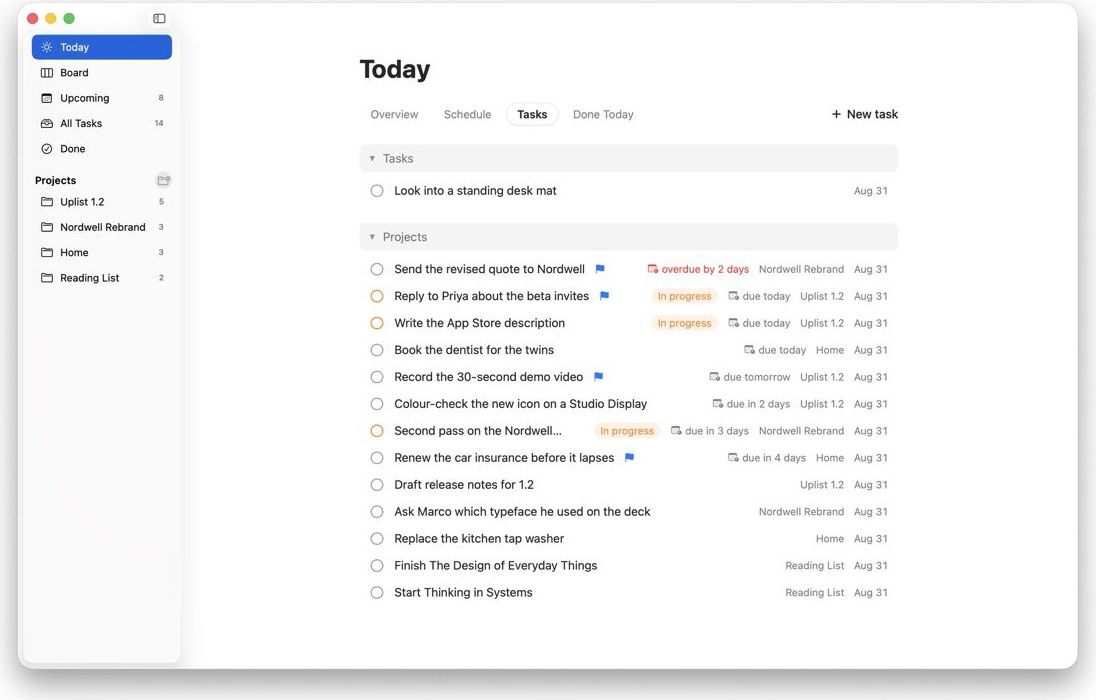This screenshot has height=700, width=1096.
Task: Click In progress badge on App Store description
Action: pyautogui.click(x=684, y=323)
